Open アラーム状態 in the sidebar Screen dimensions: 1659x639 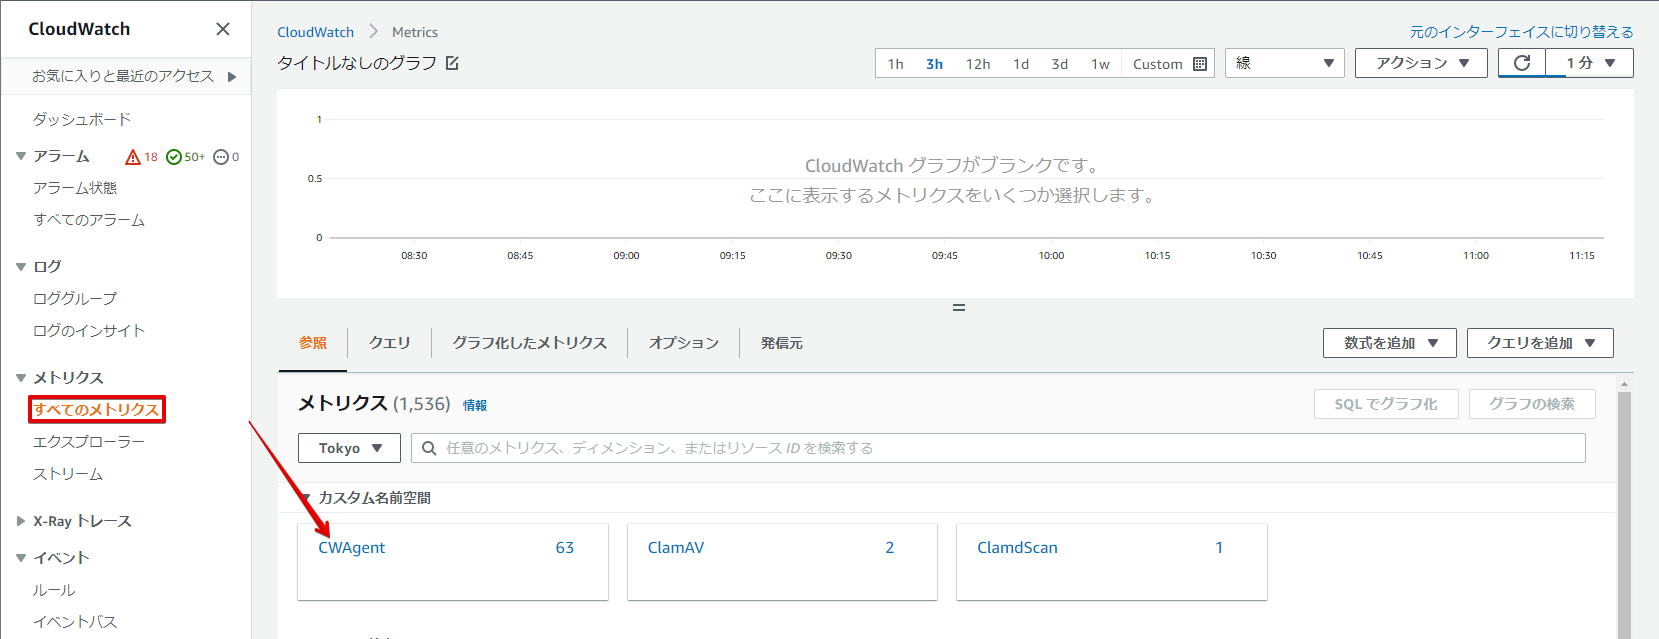click(75, 188)
